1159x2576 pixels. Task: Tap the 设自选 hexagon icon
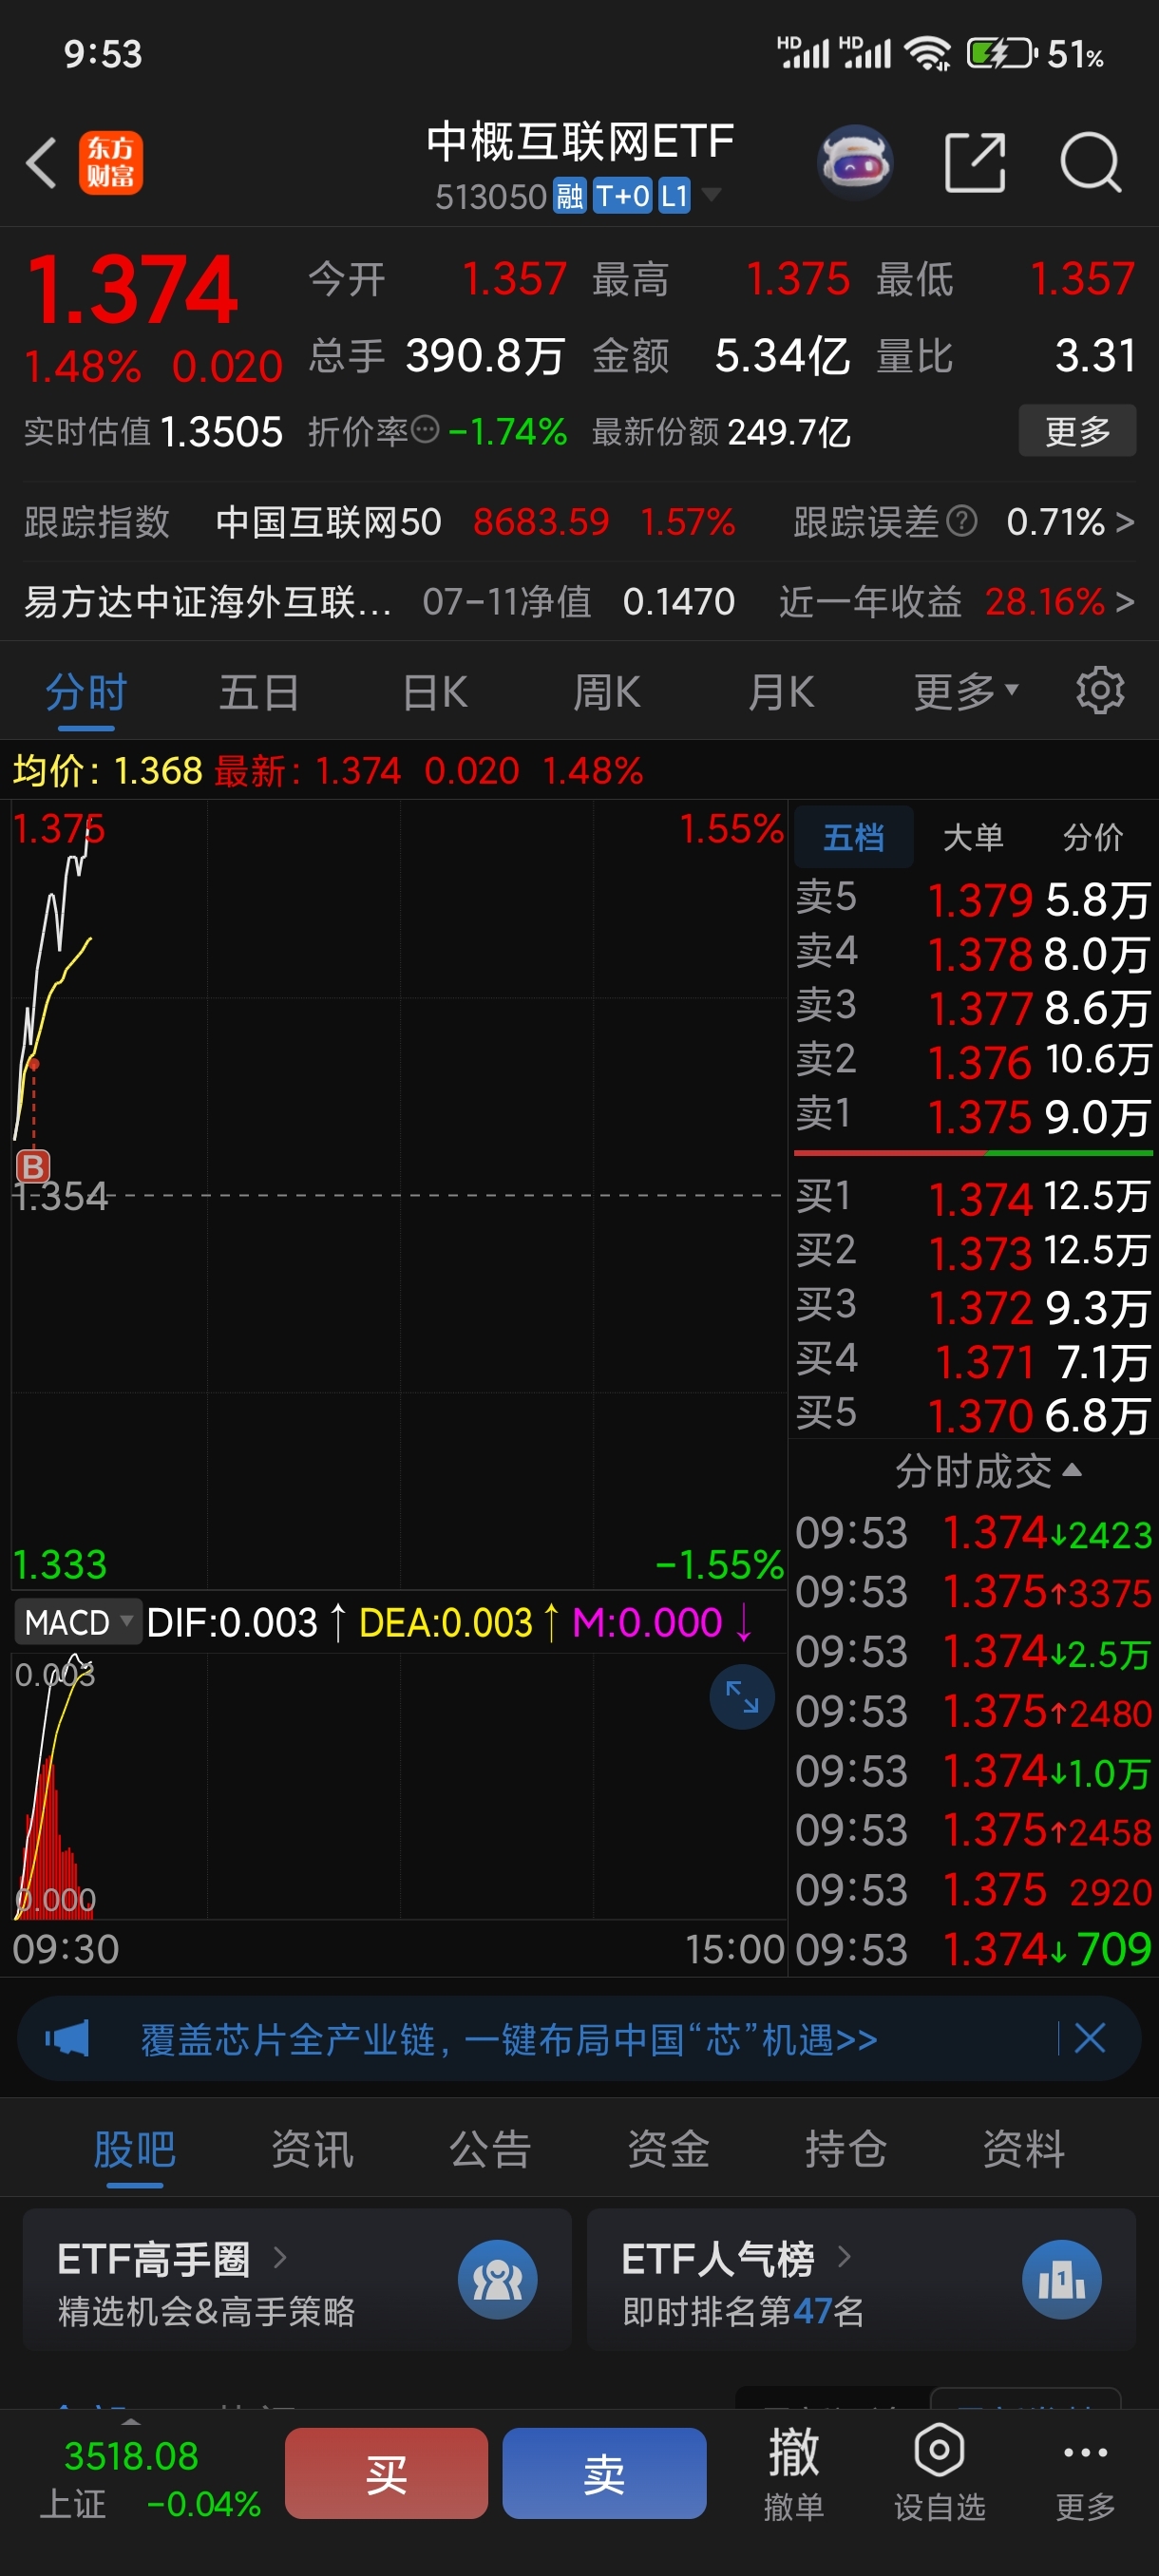[x=939, y=2451]
